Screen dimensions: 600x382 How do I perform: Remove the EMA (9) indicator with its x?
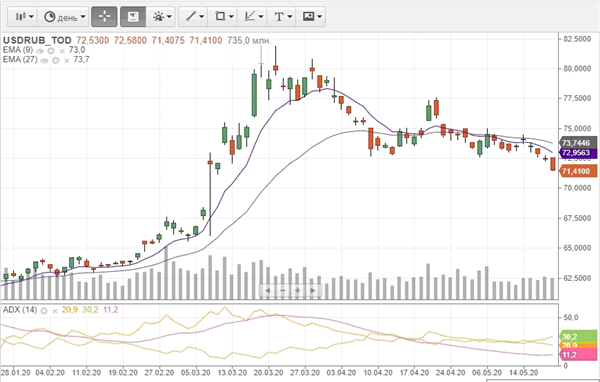pyautogui.click(x=62, y=51)
